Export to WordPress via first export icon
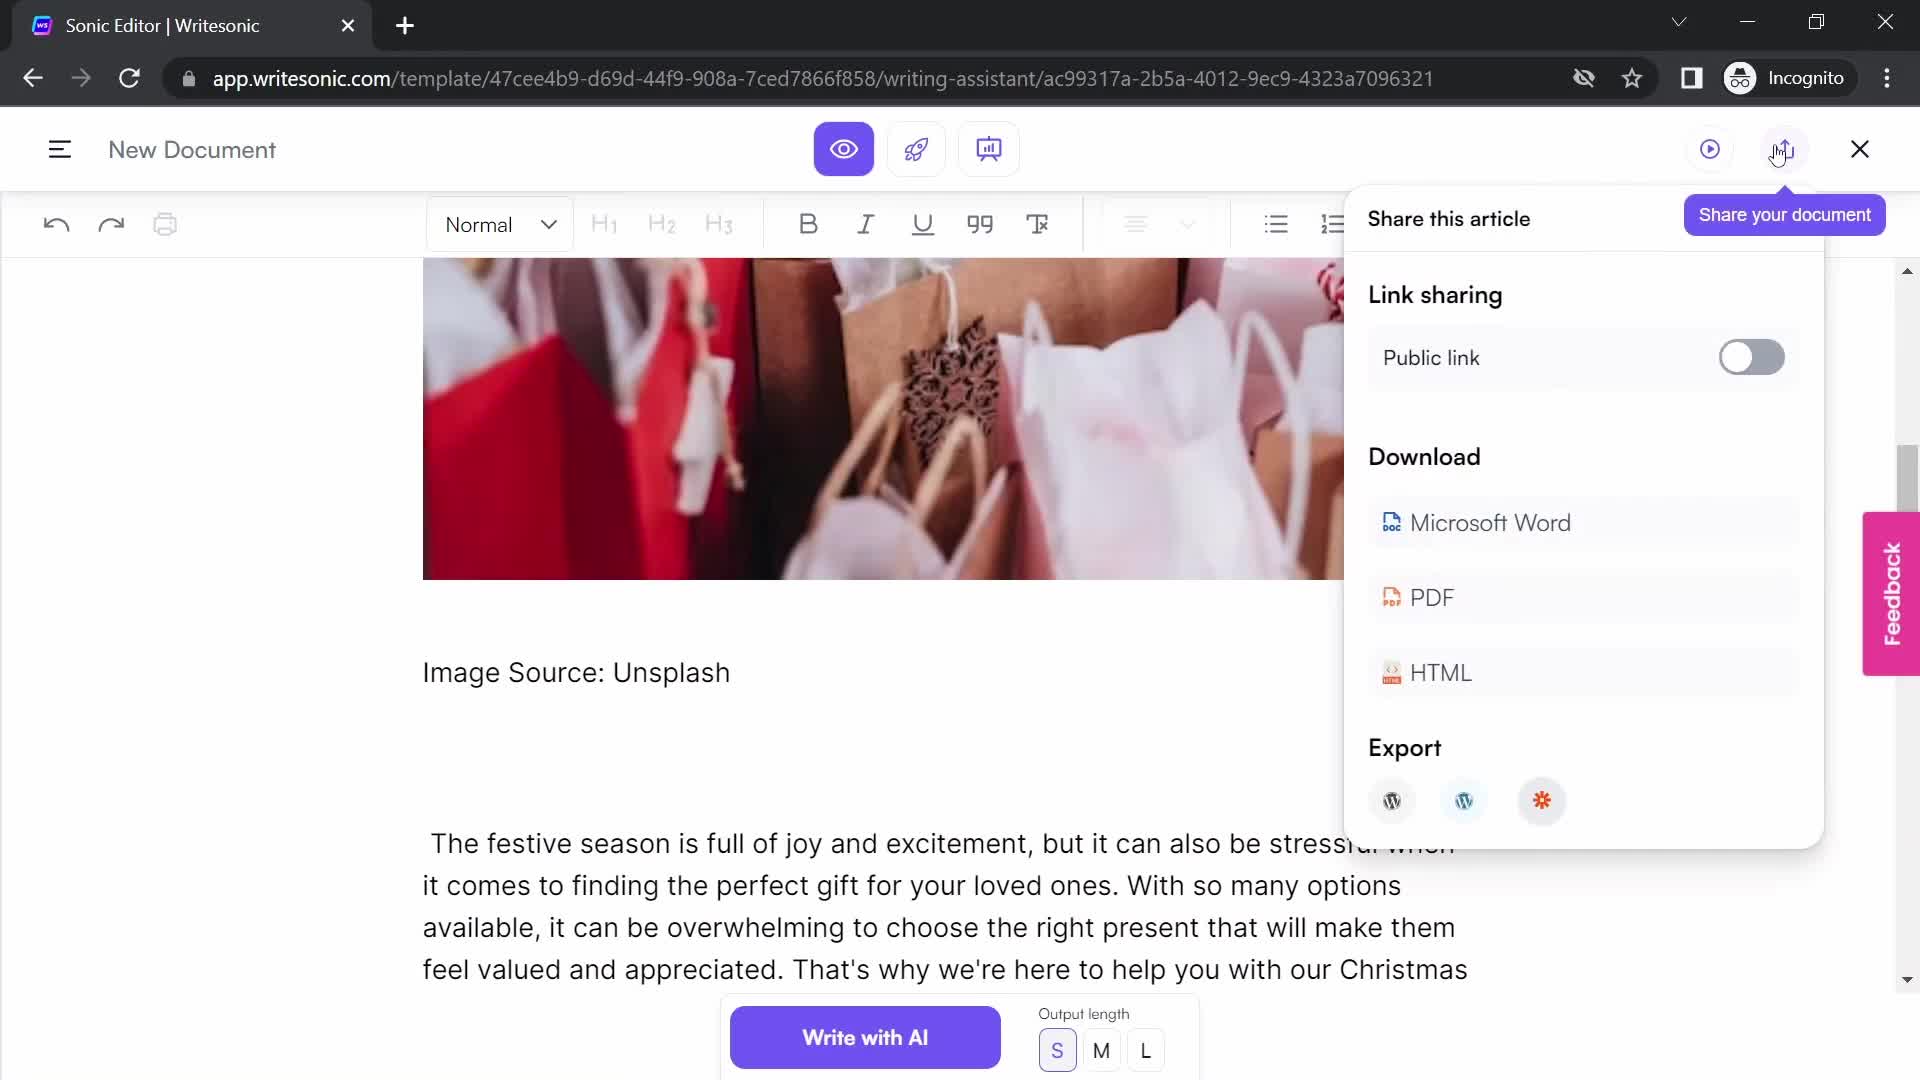 pos(1393,800)
